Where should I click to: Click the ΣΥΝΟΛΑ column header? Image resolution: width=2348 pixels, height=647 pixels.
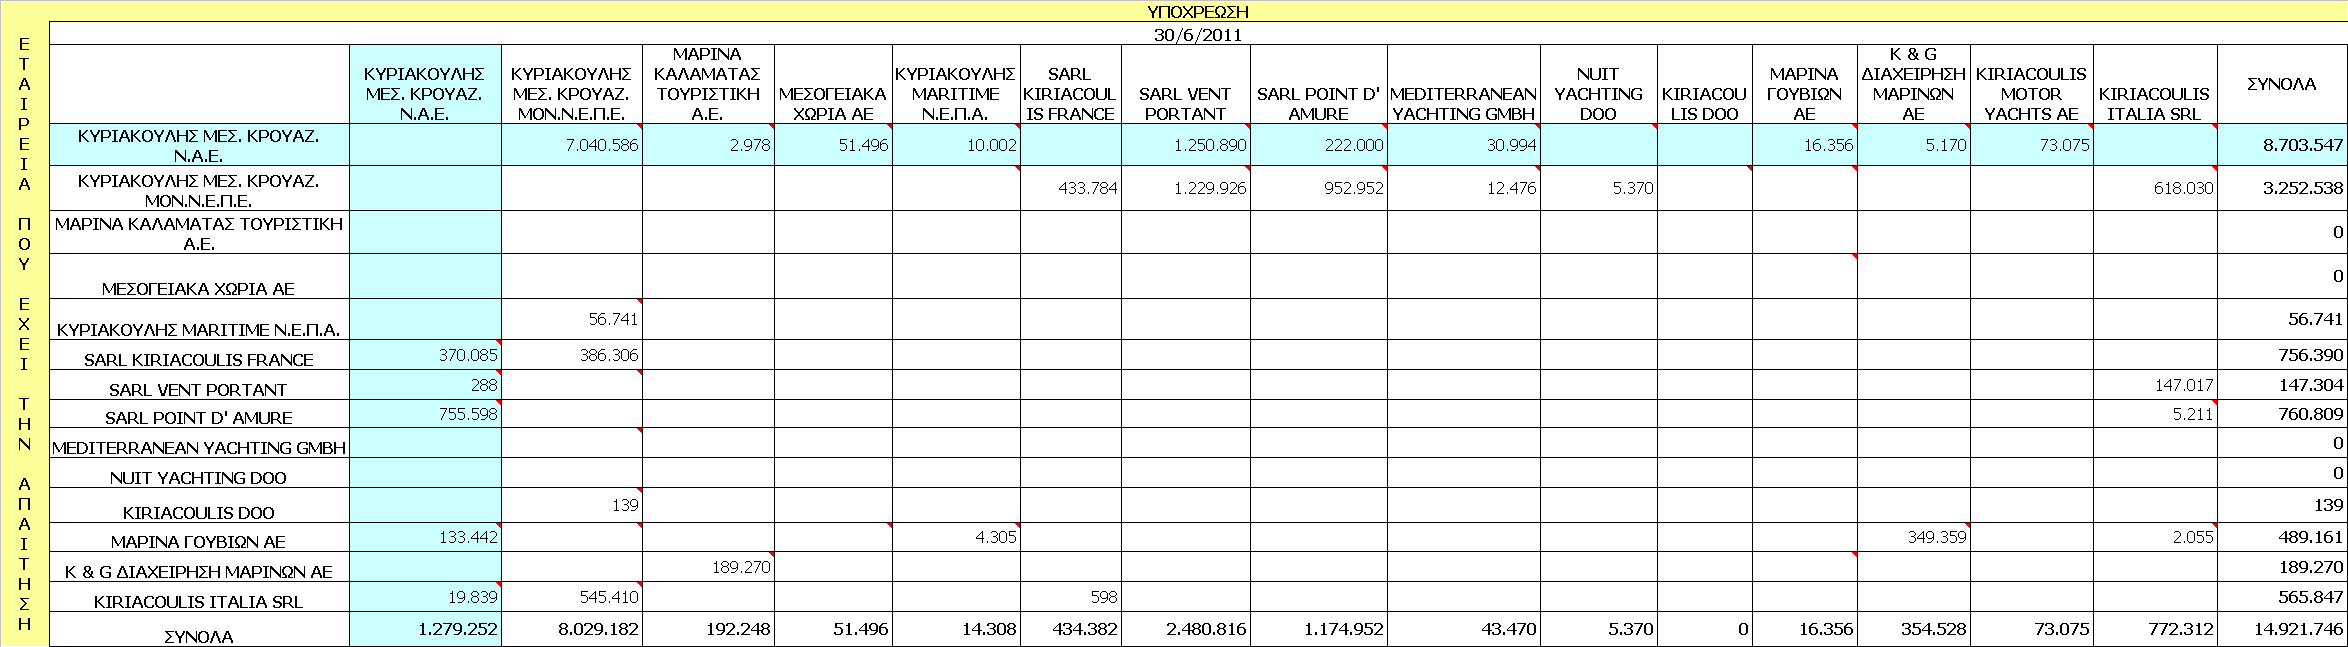[x=2282, y=84]
